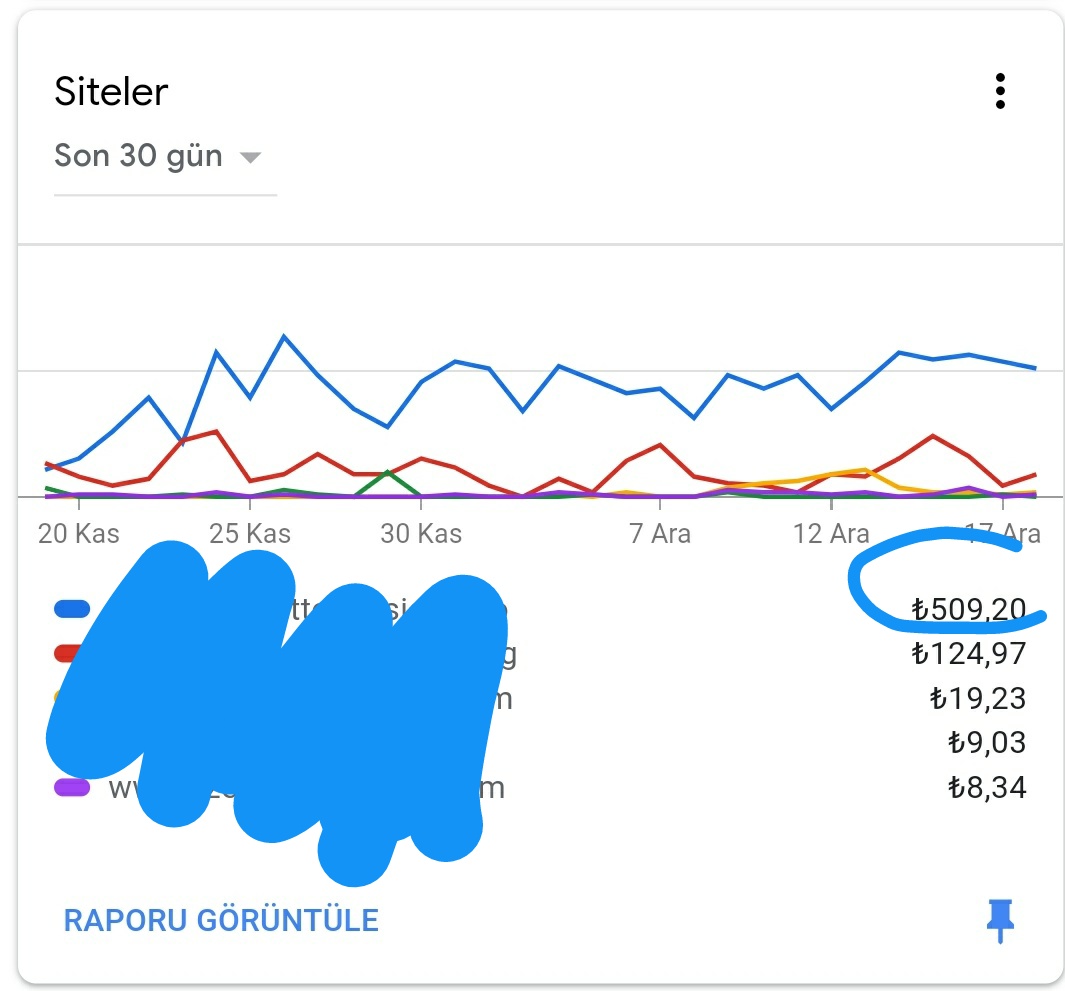Click the 12 Ara axis label
This screenshot has height=991, width=1065.
pos(831,534)
